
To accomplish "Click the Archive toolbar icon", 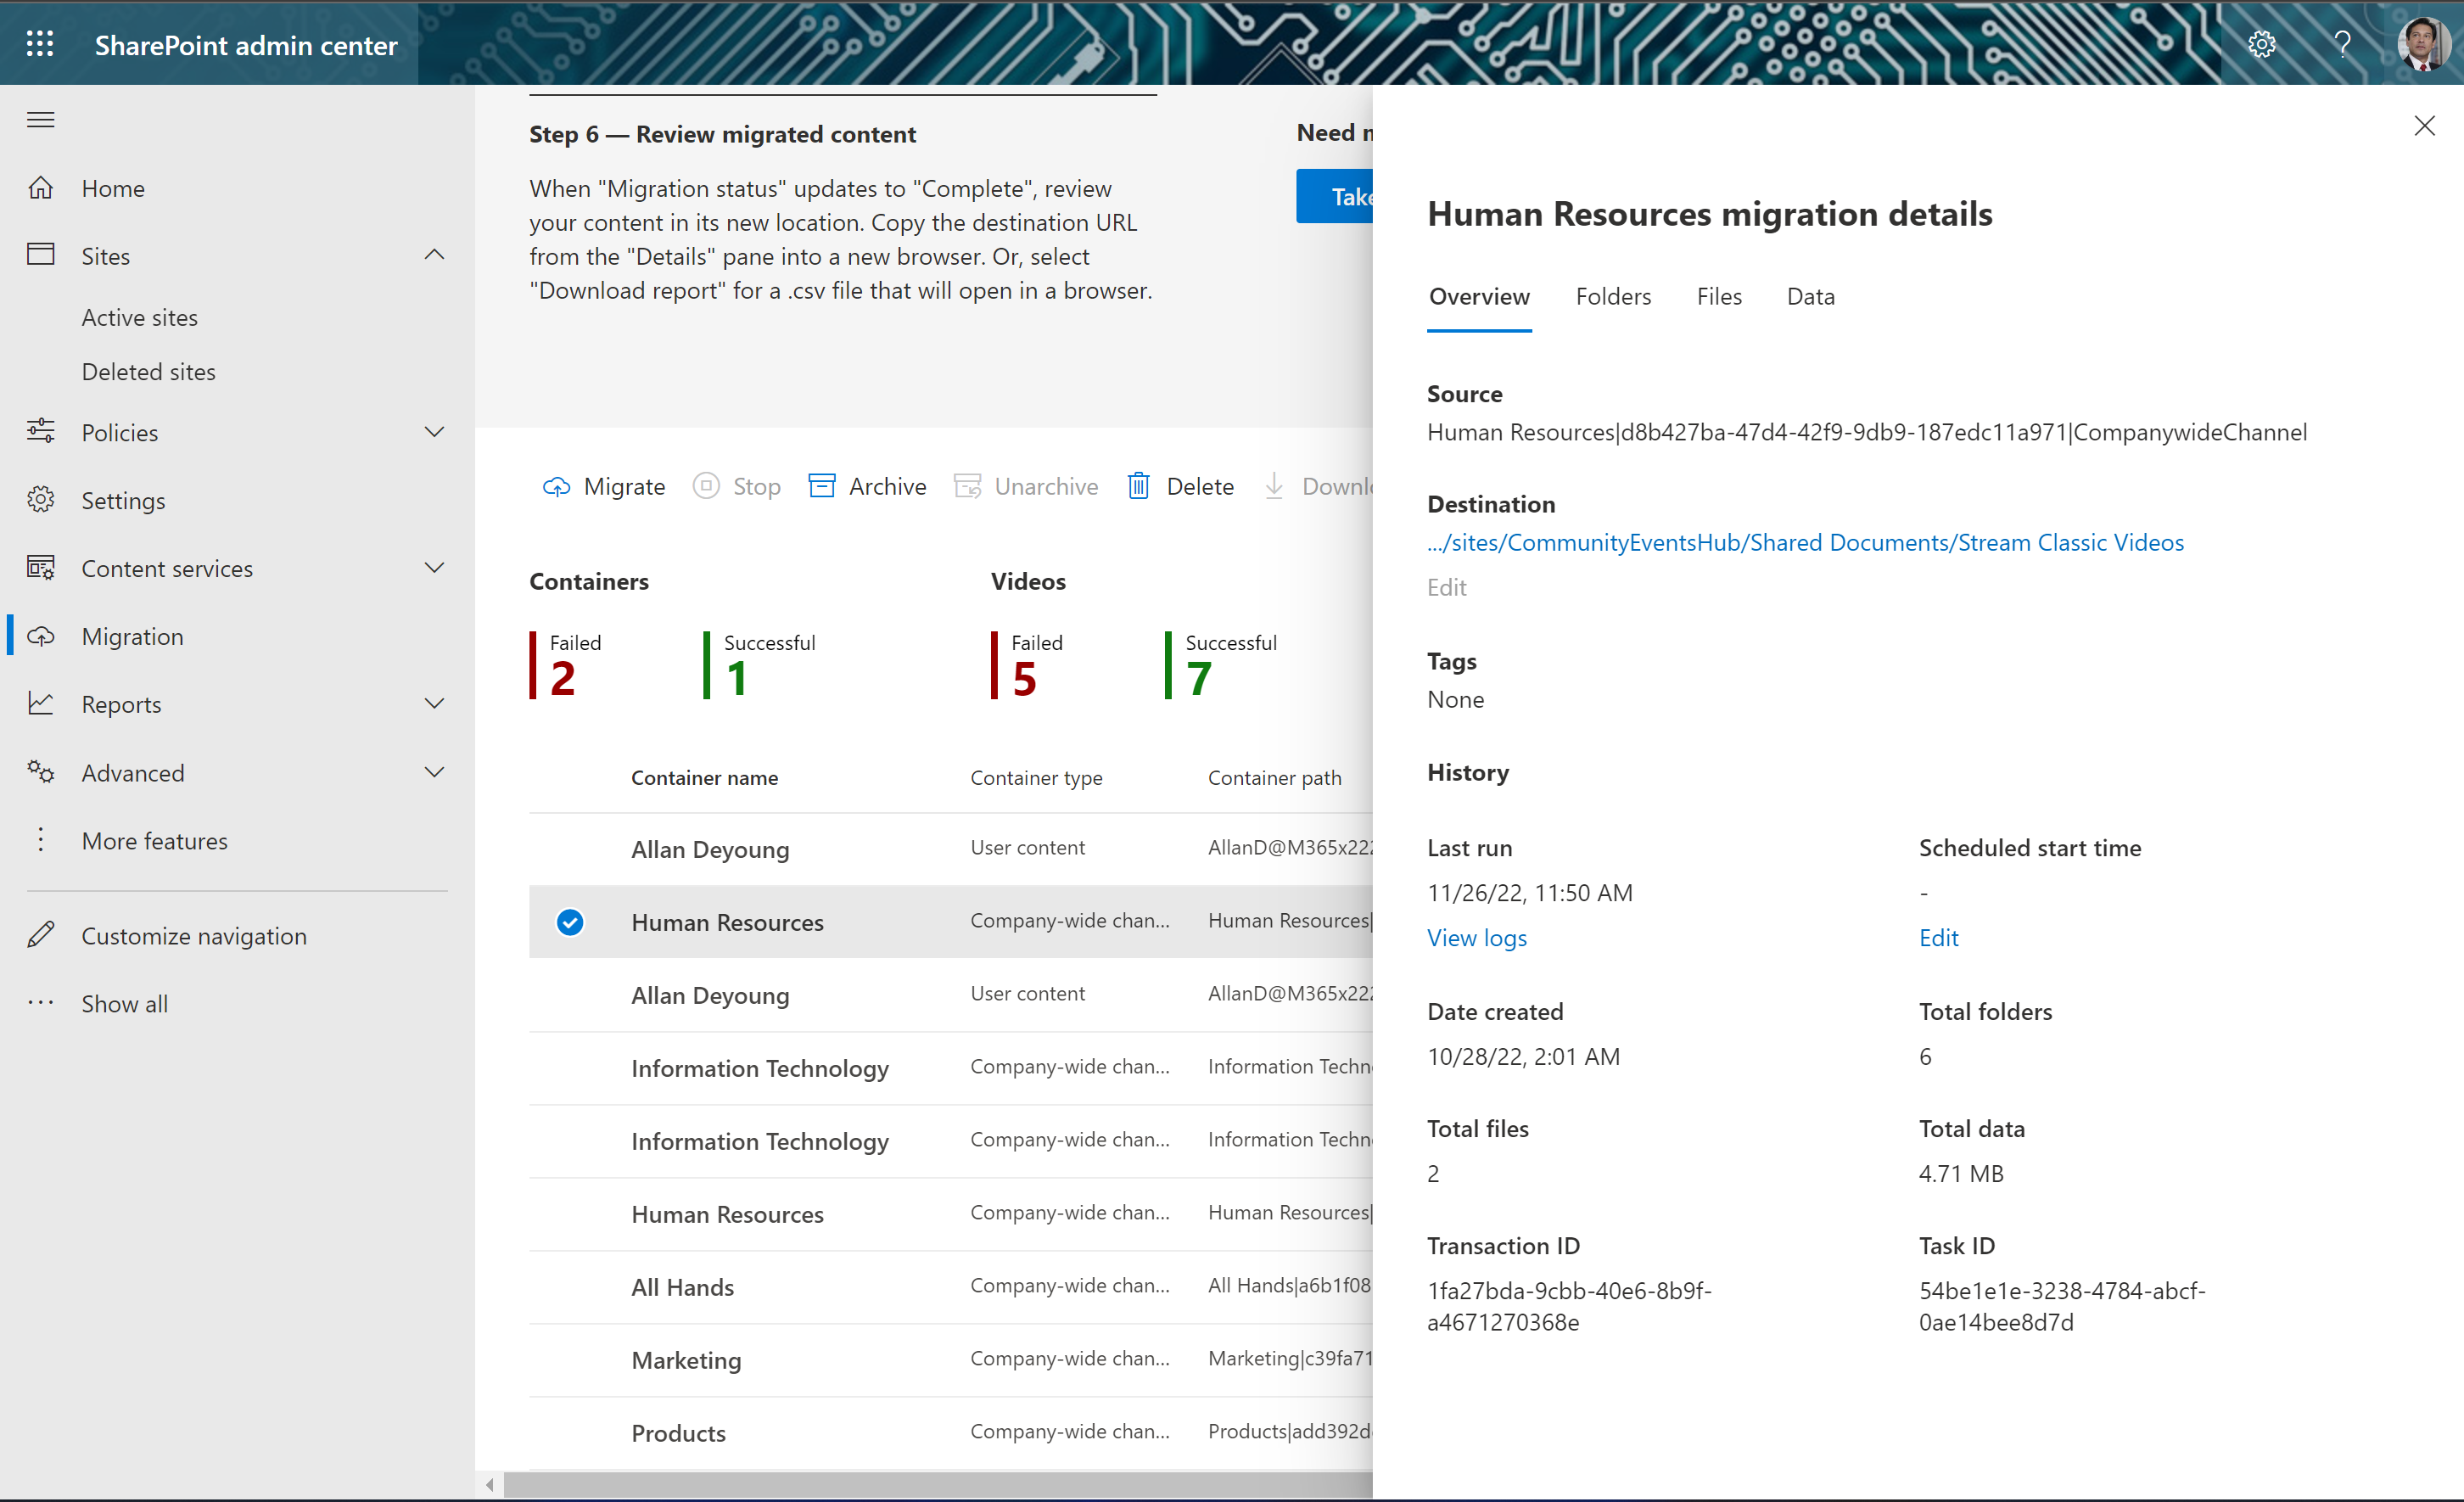I will coord(822,487).
